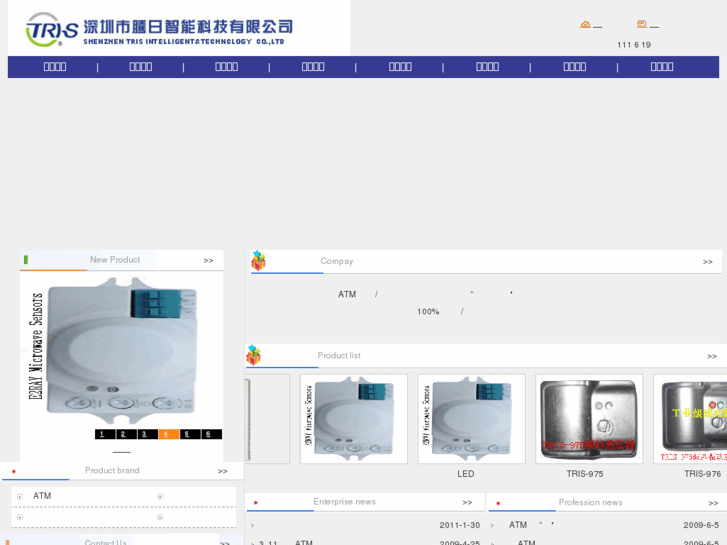Click the Chinese company name banner text

coord(188,26)
